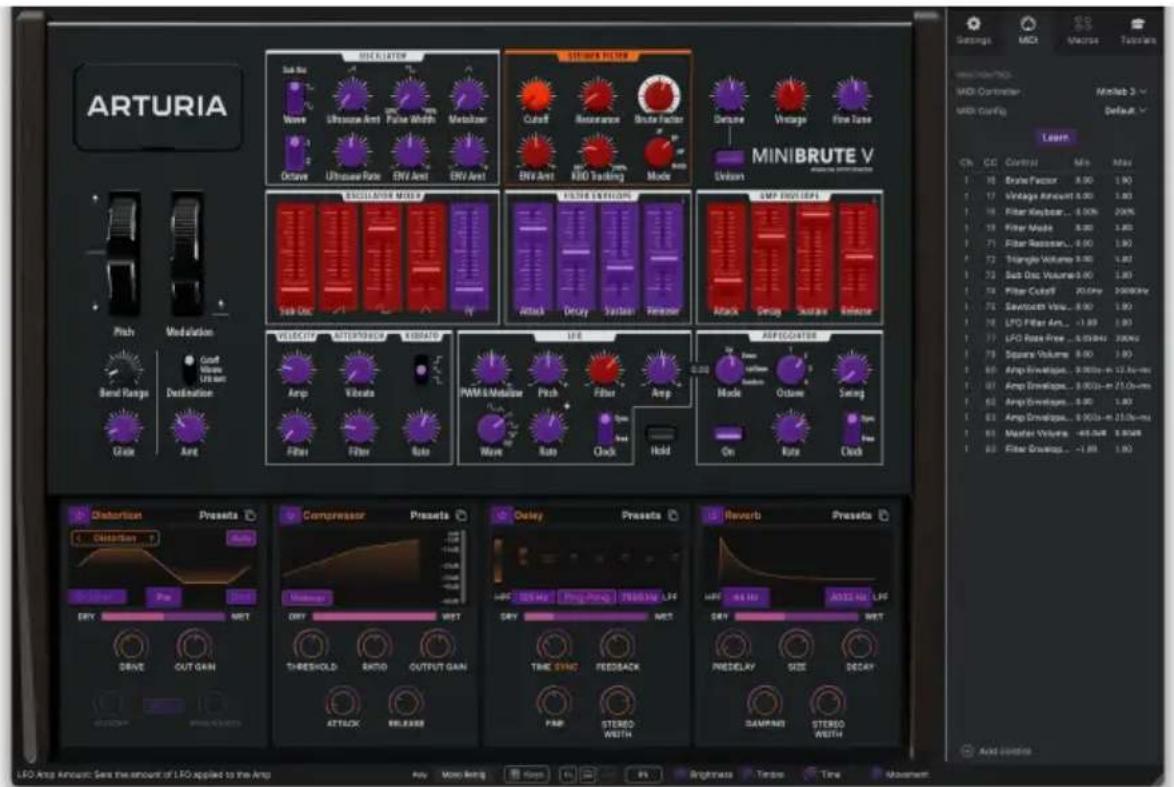Select the Brute Factor MIDI row

1048,180
